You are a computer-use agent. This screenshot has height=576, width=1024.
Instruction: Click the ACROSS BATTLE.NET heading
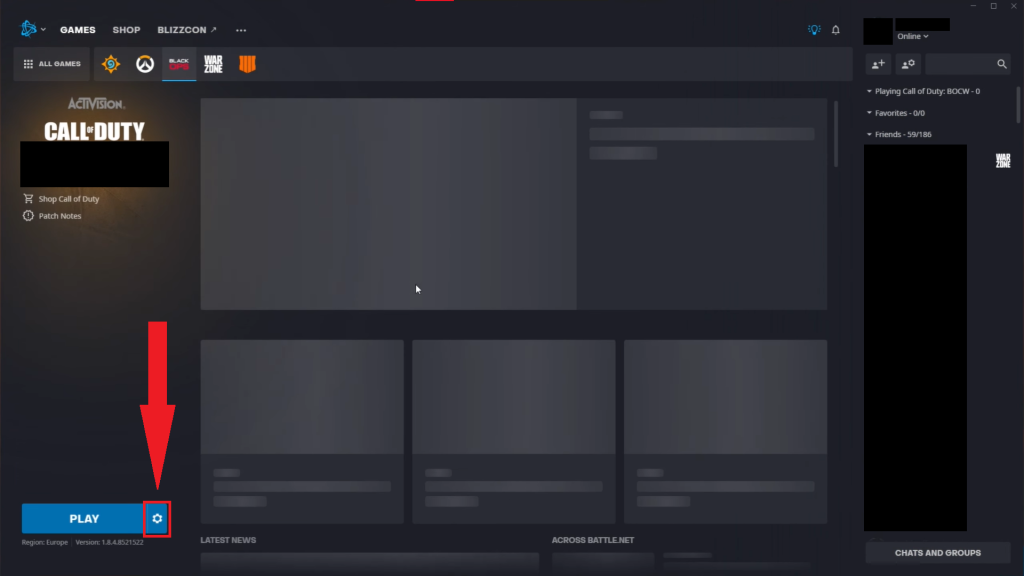pos(592,540)
